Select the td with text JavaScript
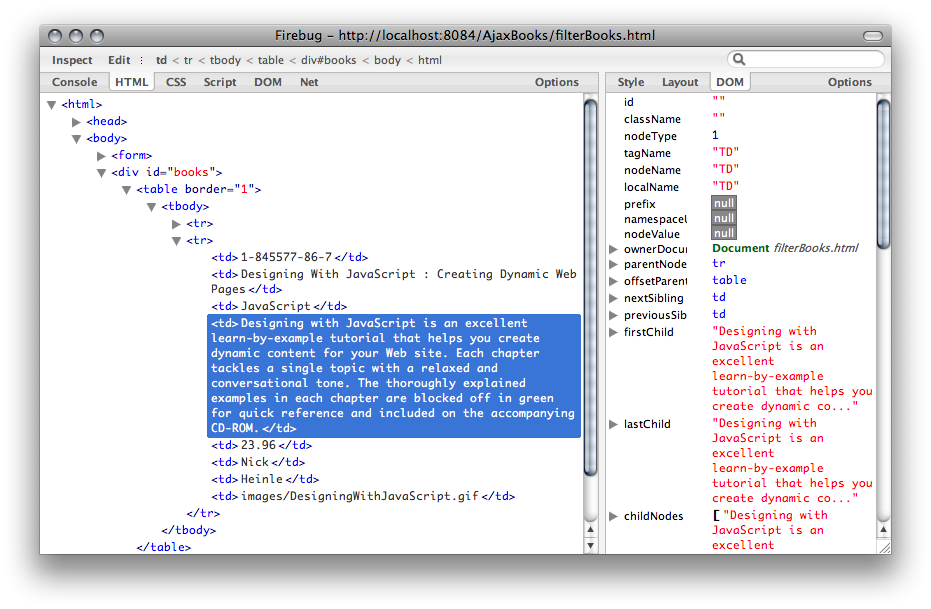The width and height of the screenshot is (931, 609). [x=279, y=306]
